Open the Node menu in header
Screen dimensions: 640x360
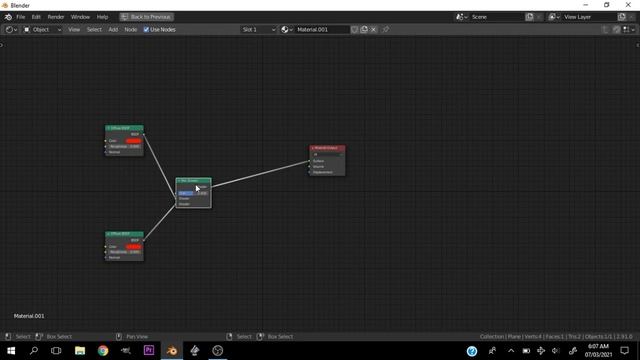pyautogui.click(x=131, y=30)
